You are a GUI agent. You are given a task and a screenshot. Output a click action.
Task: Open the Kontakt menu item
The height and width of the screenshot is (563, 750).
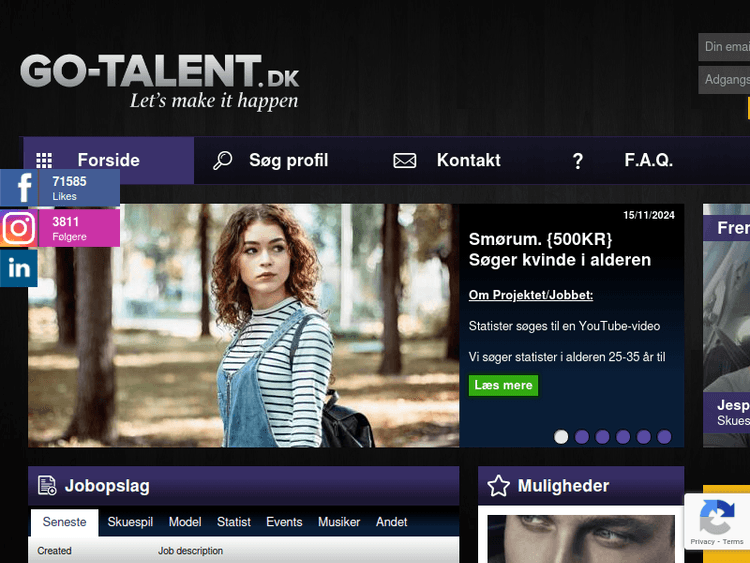pos(468,160)
